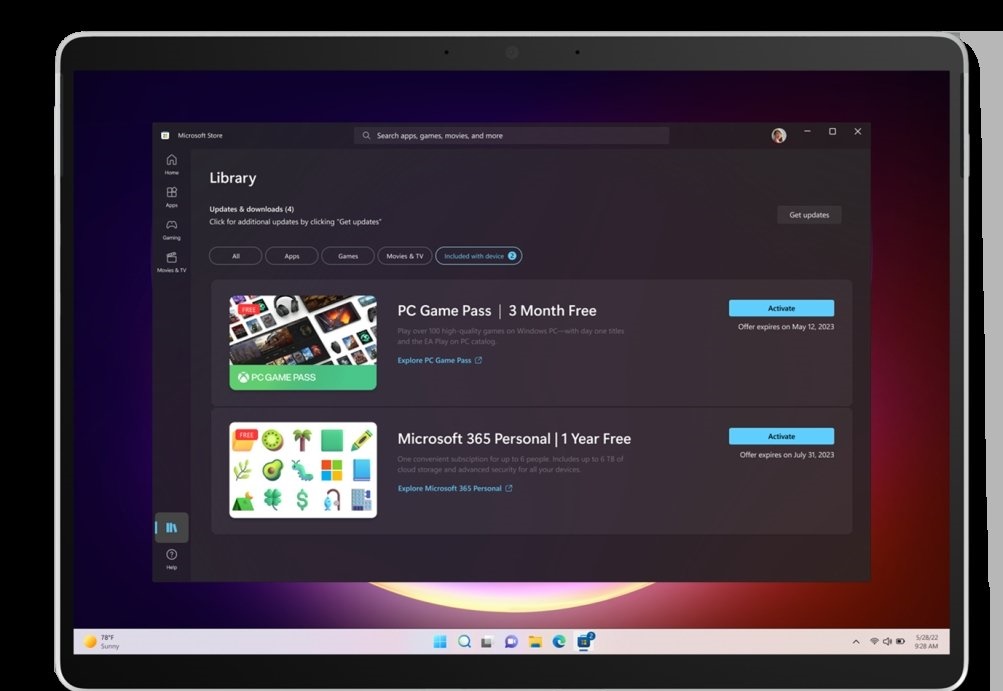The width and height of the screenshot is (1003, 691).
Task: Follow the Explore PC Game Pass link
Action: 439,360
